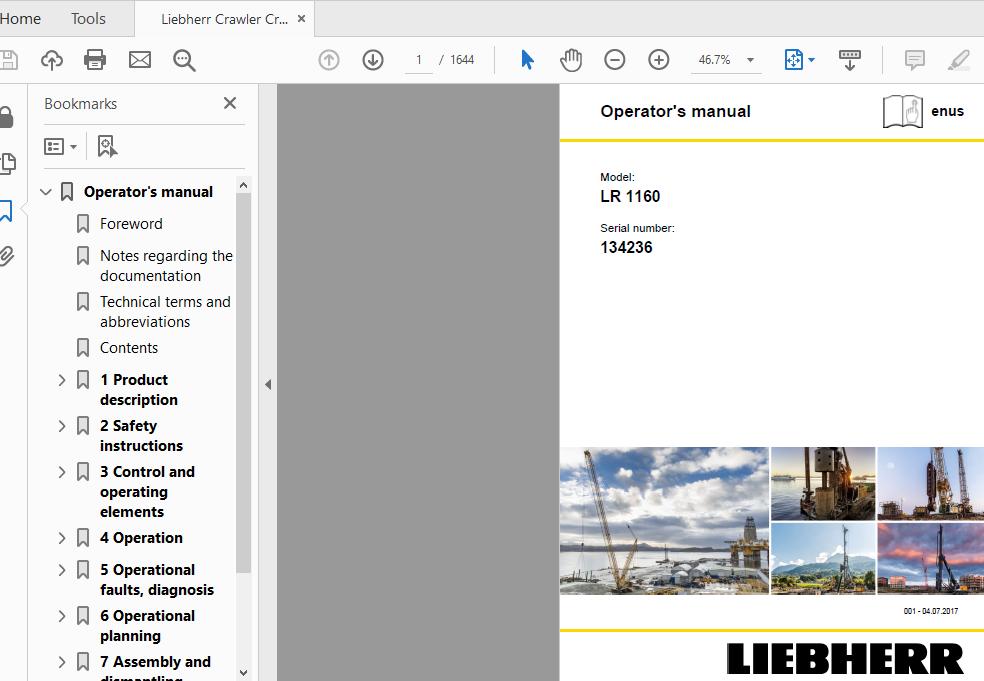Collapse the navigation pane with left arrow
The width and height of the screenshot is (984, 681).
pyautogui.click(x=268, y=384)
